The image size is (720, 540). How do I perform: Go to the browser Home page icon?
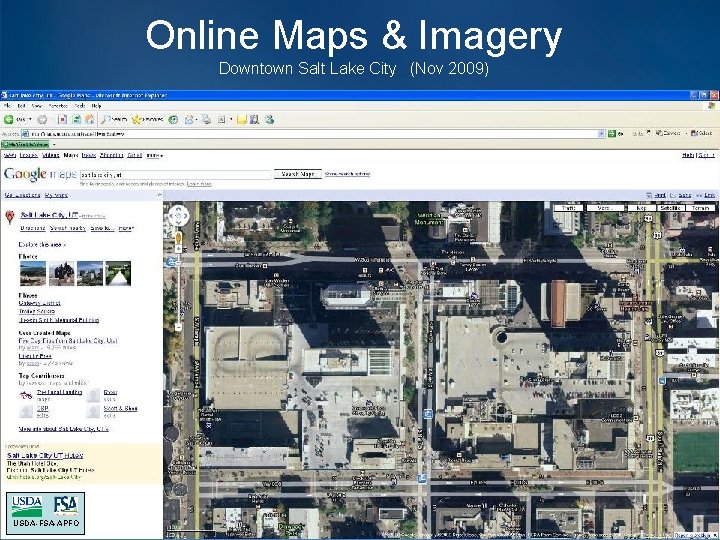pyautogui.click(x=90, y=119)
